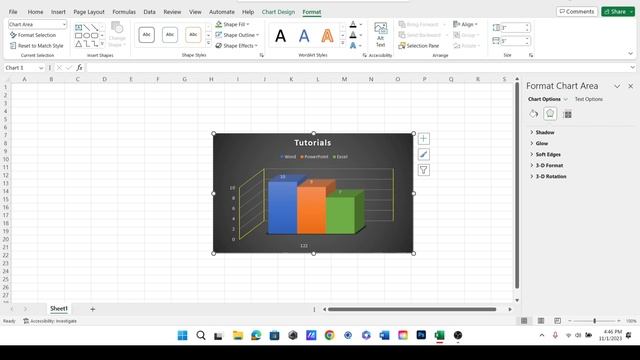Select the Effects pentagon icon in Format pane

point(550,114)
